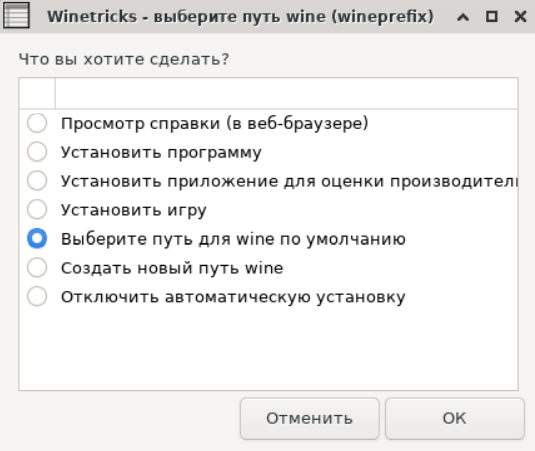The width and height of the screenshot is (535, 451).
Task: Maximize the Winetricks dialog window
Action: pos(491,16)
